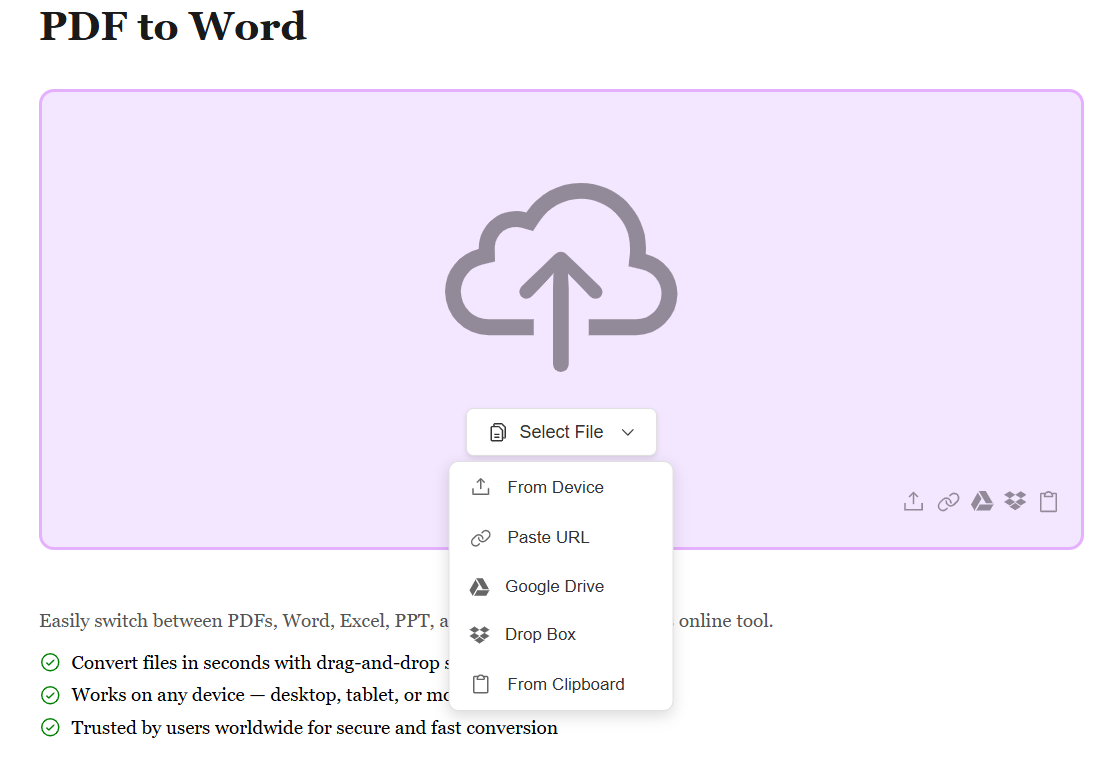Image resolution: width=1113 pixels, height=775 pixels.
Task: Click the "Trusted by users worldwide" text line
Action: [x=314, y=728]
